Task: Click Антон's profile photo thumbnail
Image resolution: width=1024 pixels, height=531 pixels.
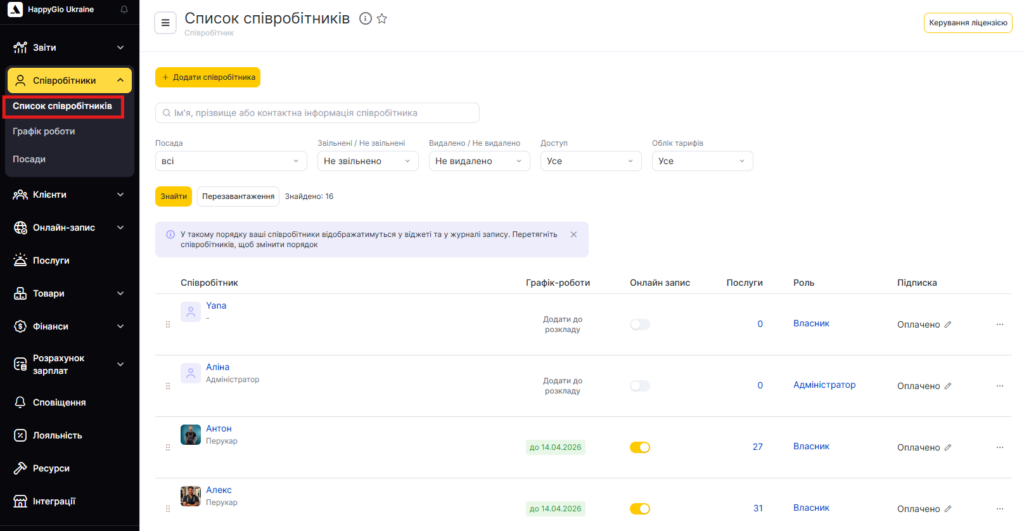Action: click(191, 434)
